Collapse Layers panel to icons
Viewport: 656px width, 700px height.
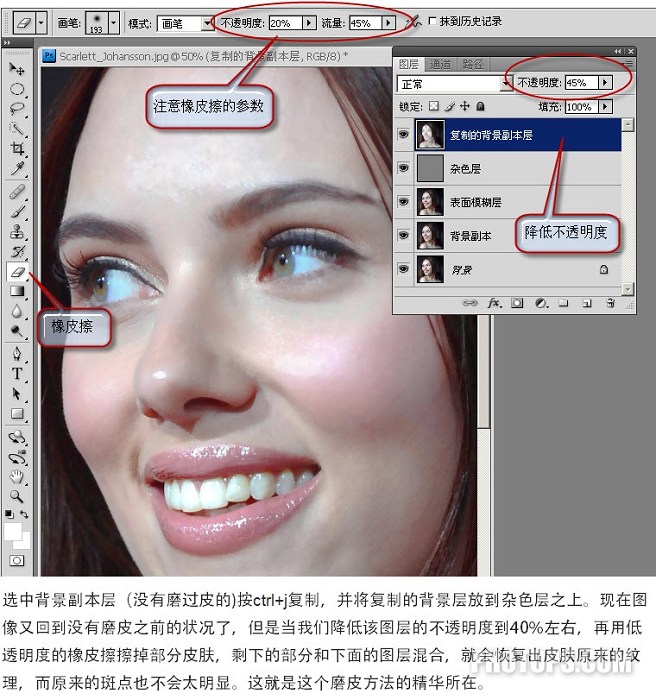(x=618, y=51)
